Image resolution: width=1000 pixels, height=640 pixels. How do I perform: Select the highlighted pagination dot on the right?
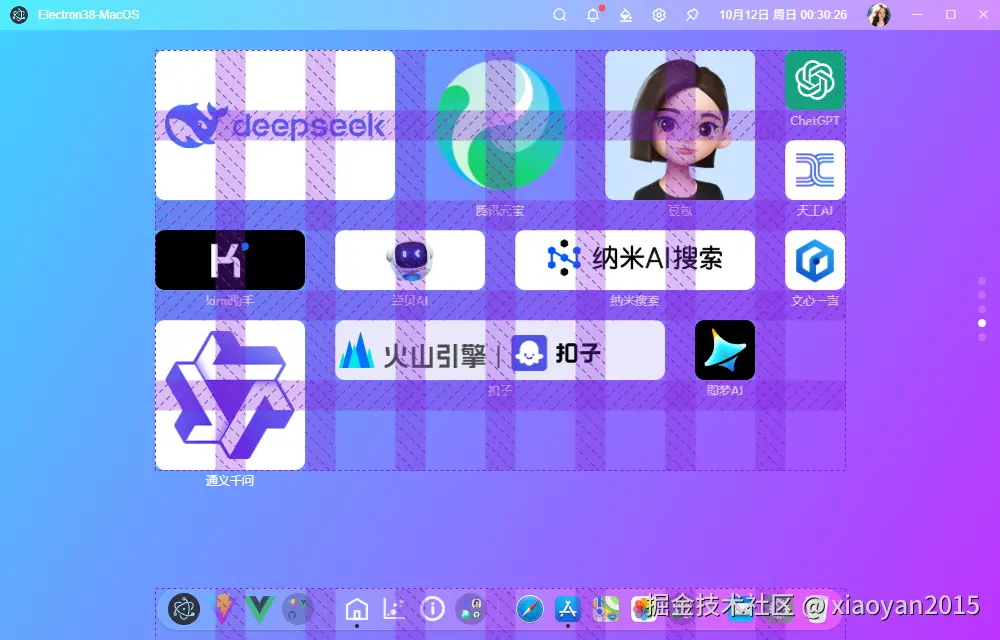coord(982,322)
